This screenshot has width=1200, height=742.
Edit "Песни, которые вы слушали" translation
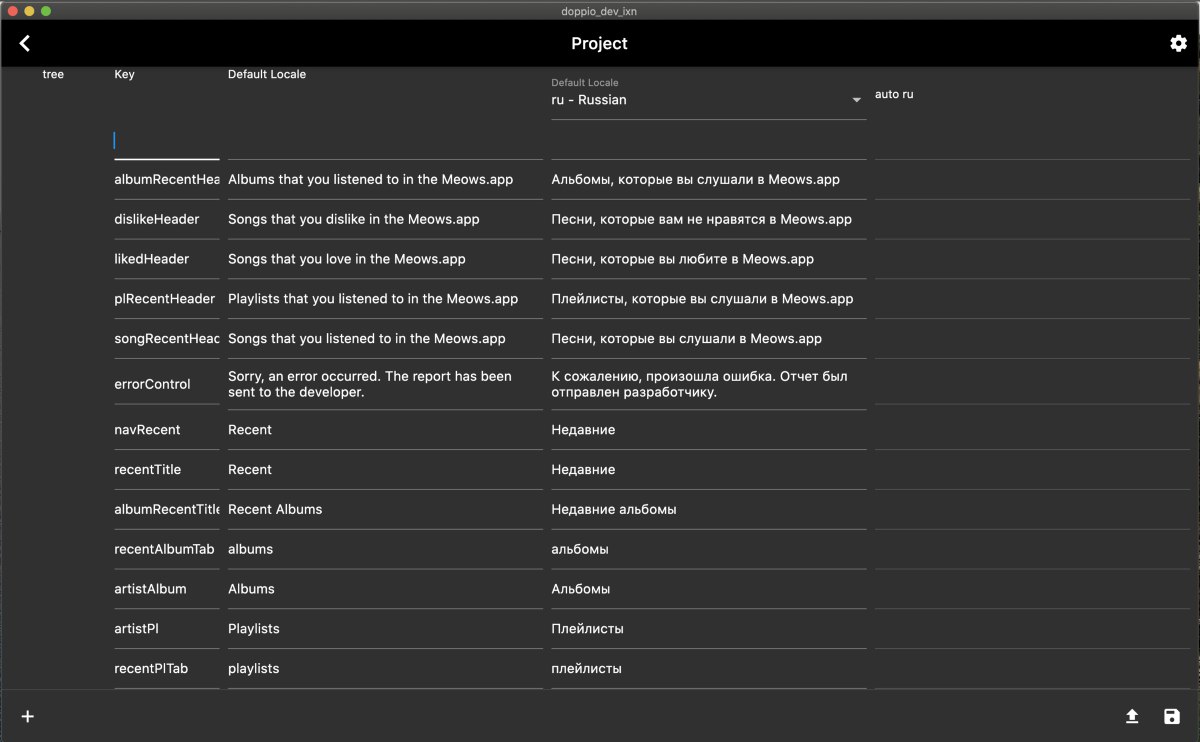[709, 339]
